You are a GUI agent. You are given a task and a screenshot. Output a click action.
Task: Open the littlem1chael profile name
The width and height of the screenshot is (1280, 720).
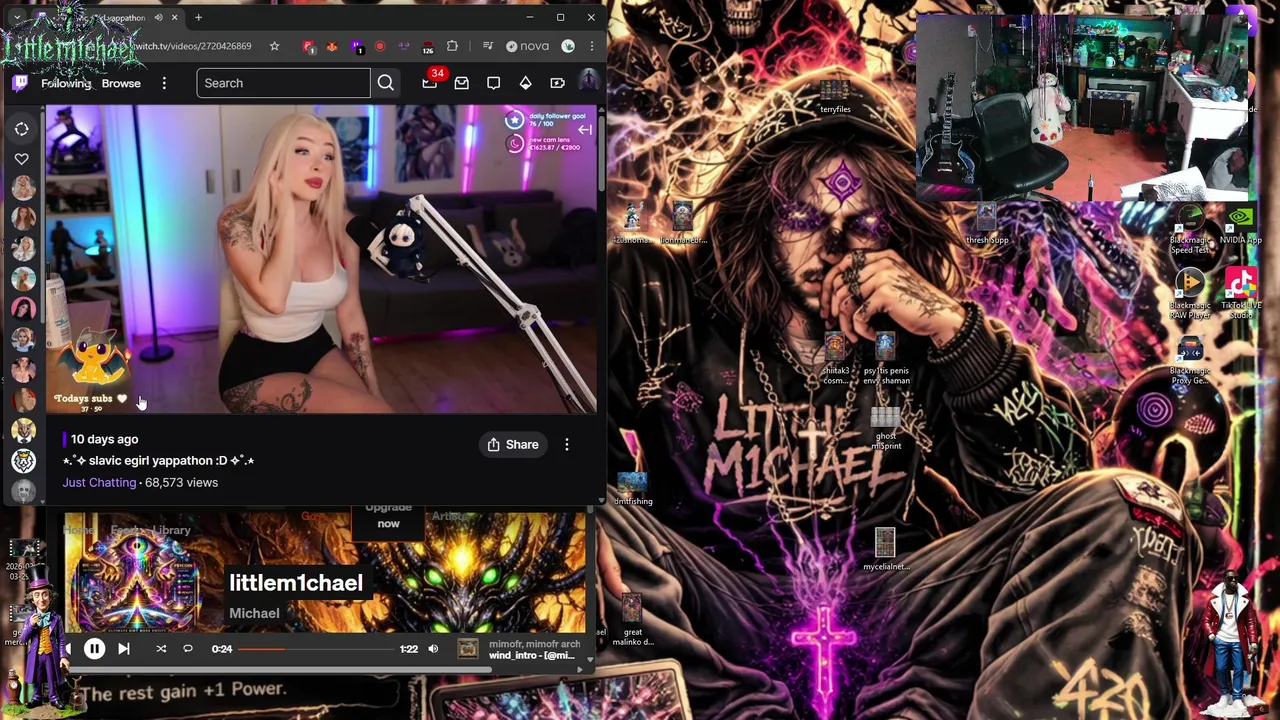(296, 583)
